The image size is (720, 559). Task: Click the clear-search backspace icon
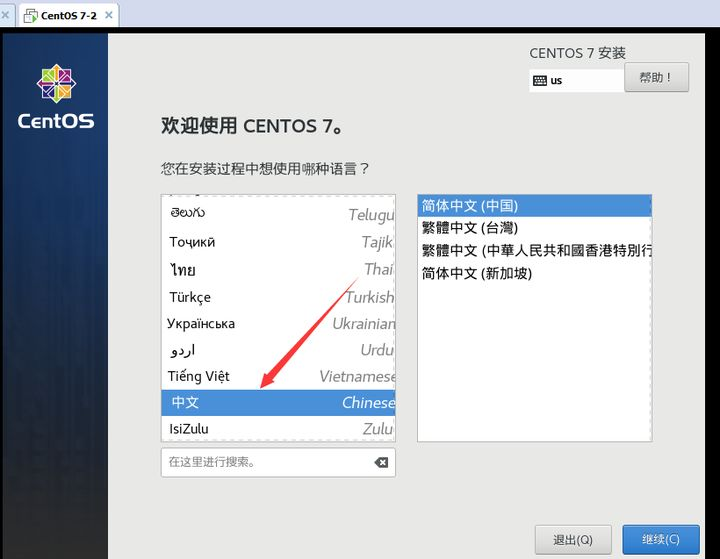[381, 463]
